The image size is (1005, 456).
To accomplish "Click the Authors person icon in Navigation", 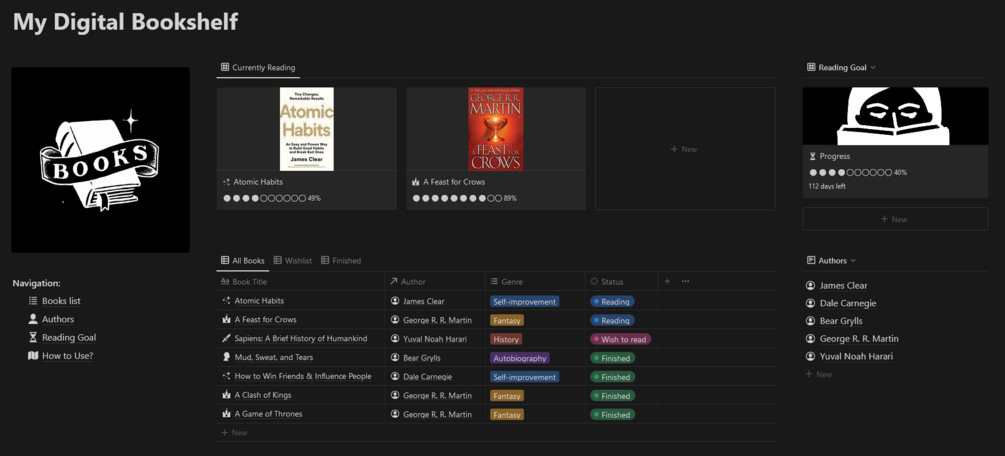I will [33, 319].
